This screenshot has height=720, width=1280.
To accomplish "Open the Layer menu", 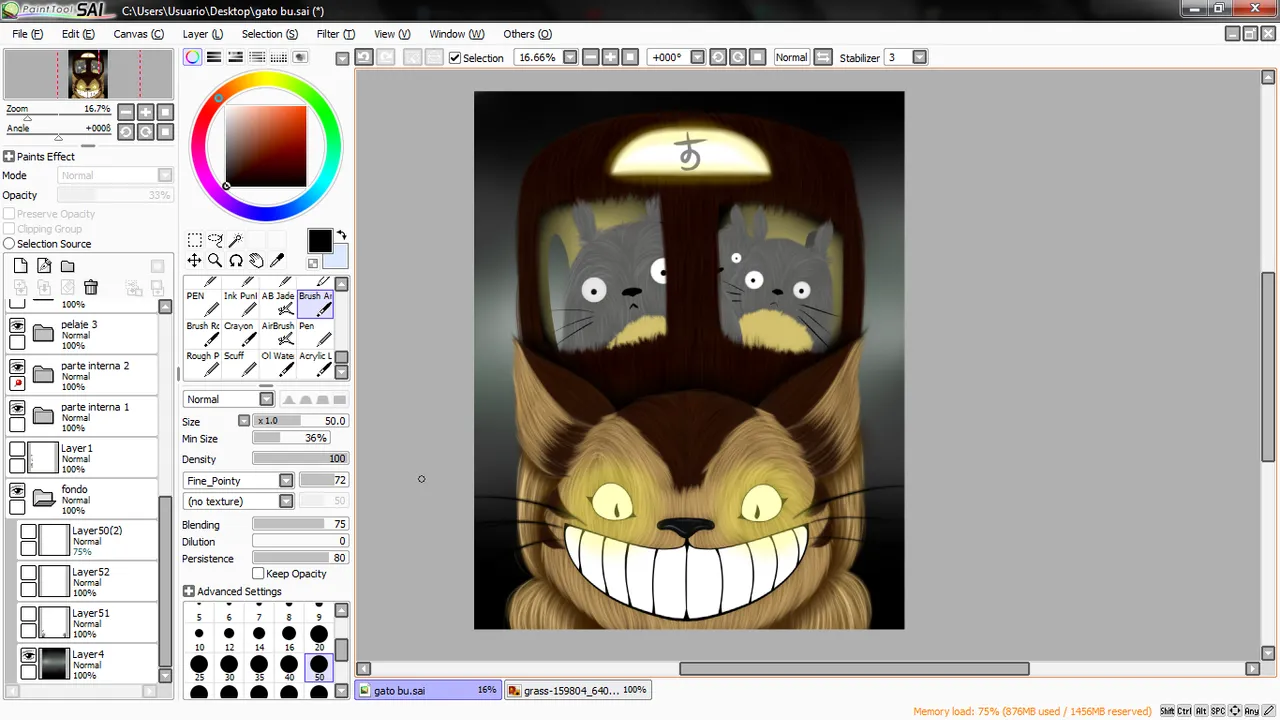I will coord(202,34).
